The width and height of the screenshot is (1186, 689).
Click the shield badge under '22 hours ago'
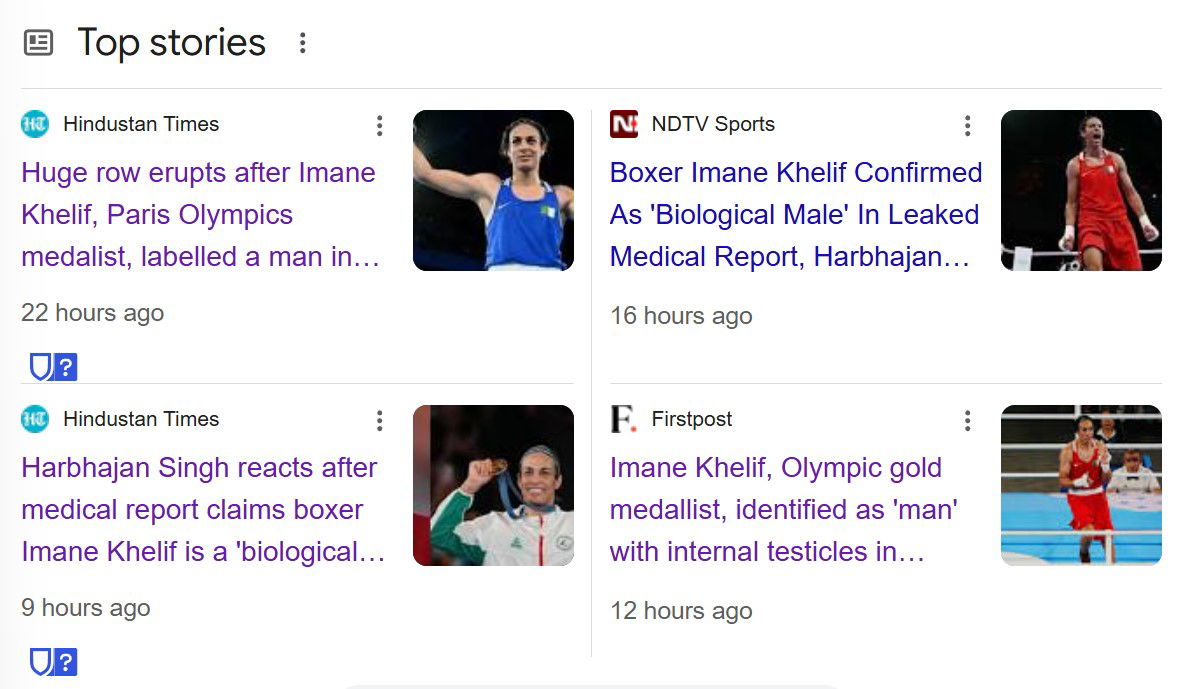[x=40, y=367]
